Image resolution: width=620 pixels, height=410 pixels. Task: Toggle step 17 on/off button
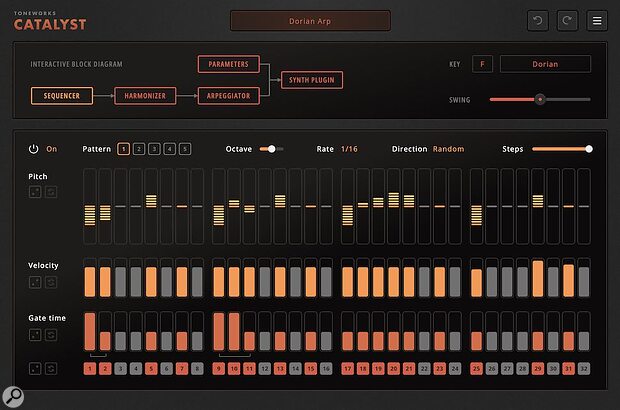coord(348,369)
